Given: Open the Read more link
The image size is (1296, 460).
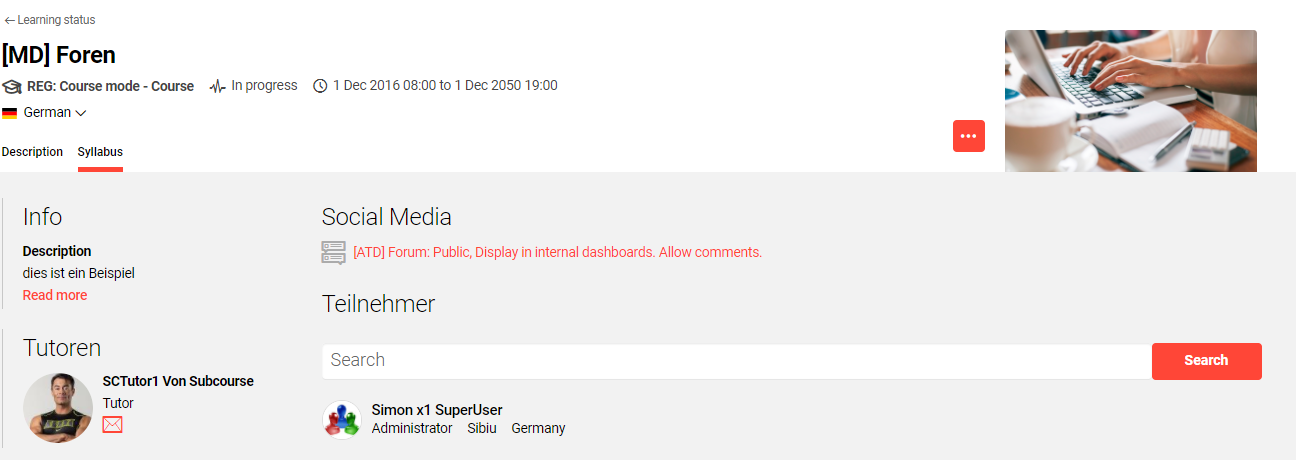Looking at the screenshot, I should [x=55, y=295].
